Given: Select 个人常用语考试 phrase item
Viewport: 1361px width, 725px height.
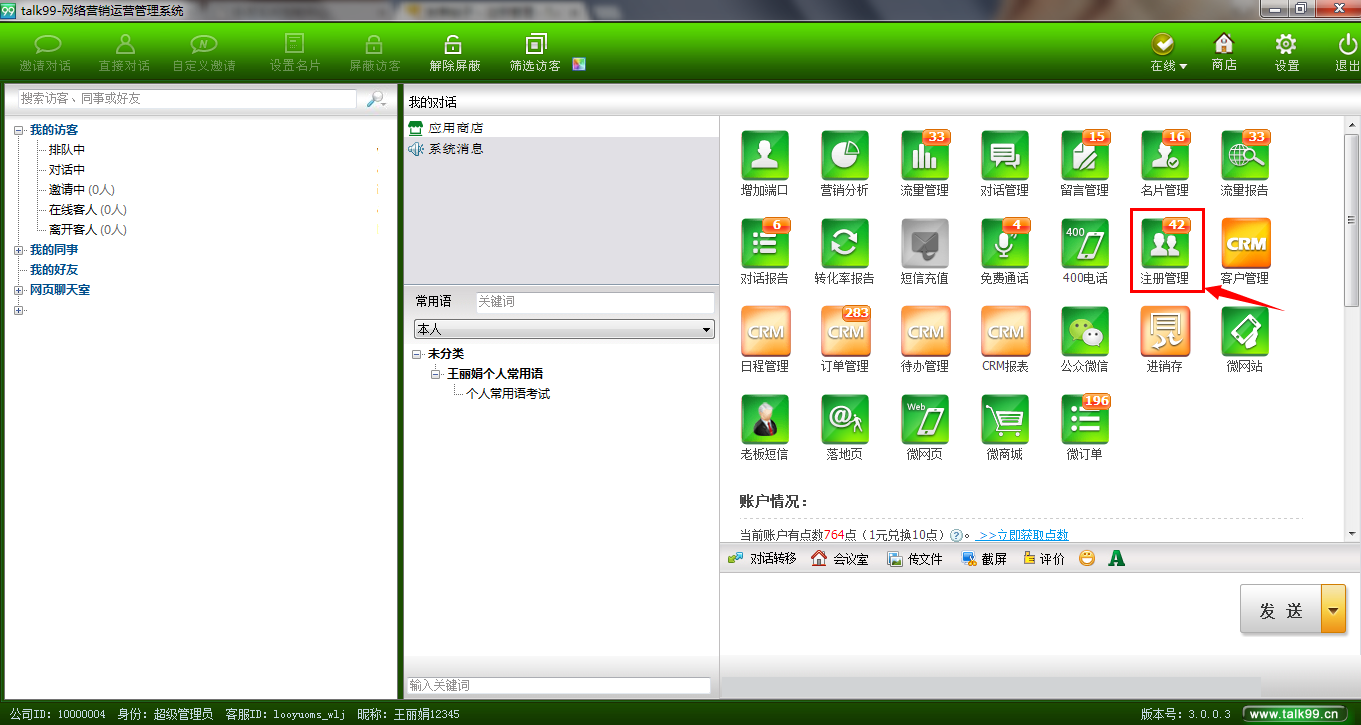Looking at the screenshot, I should (x=508, y=394).
